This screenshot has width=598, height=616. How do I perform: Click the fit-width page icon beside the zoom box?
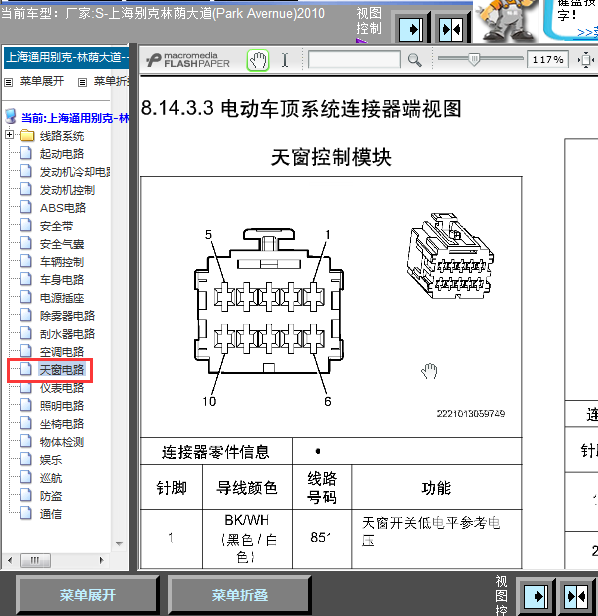point(585,60)
